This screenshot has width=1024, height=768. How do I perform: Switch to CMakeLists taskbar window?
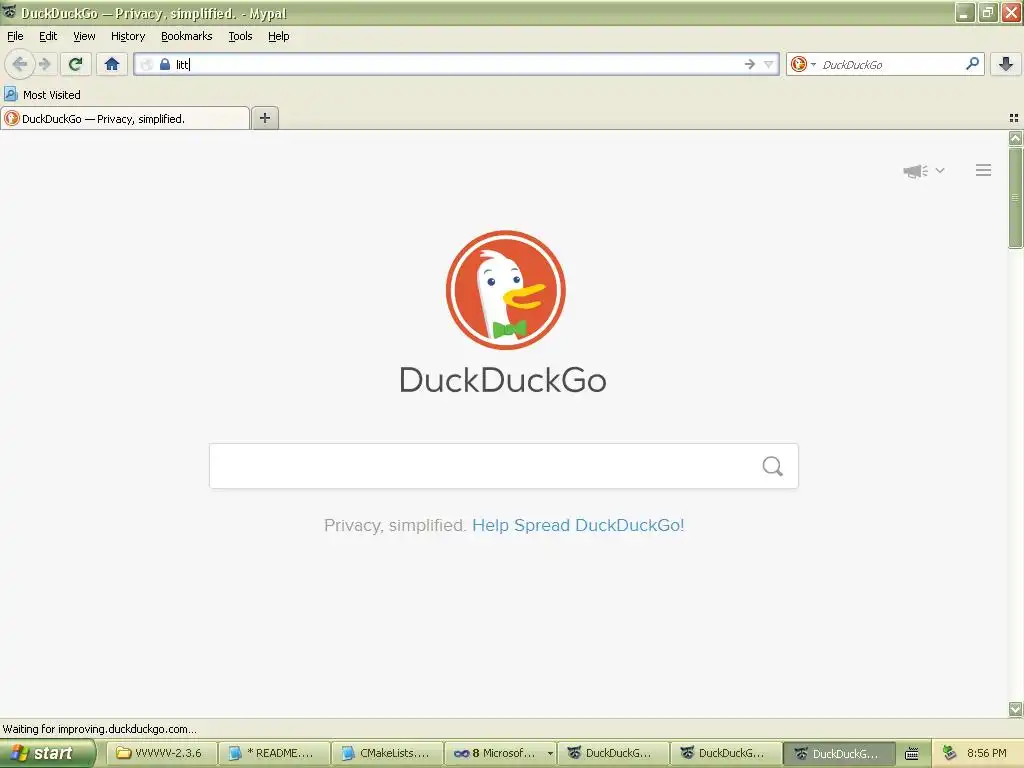tap(387, 753)
